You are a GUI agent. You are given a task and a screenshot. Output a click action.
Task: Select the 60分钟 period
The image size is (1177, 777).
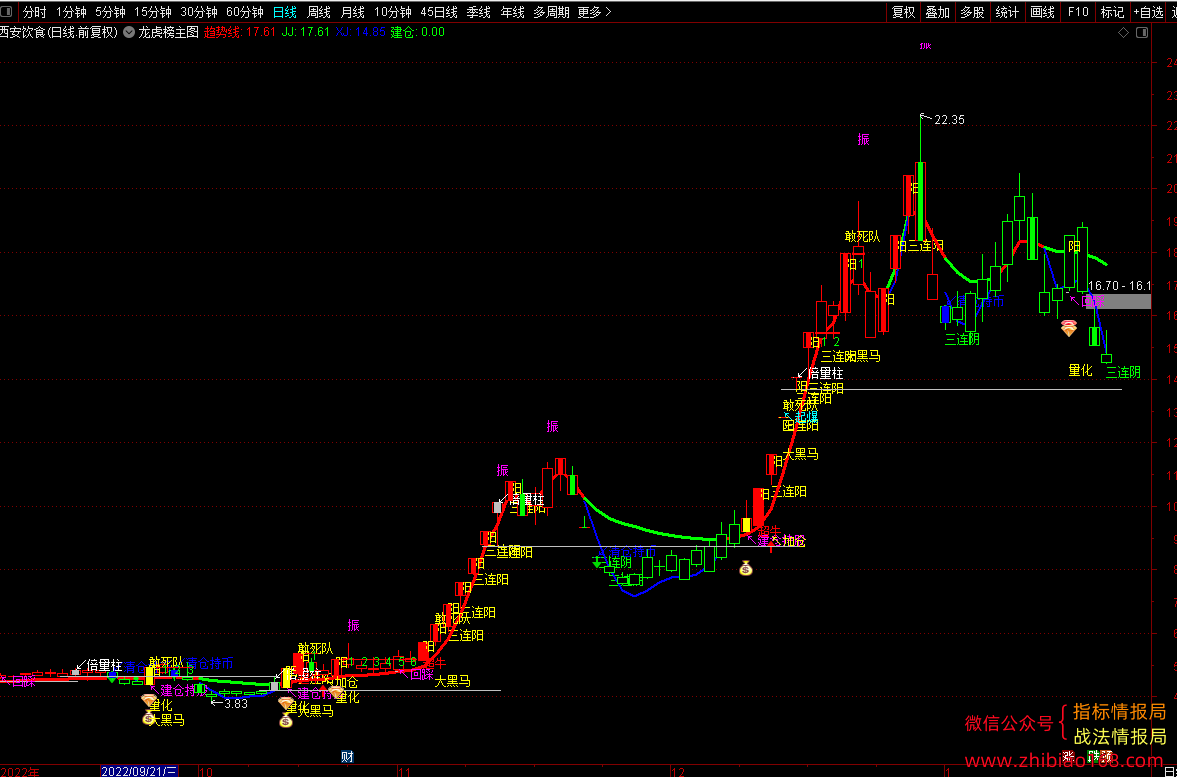(245, 12)
